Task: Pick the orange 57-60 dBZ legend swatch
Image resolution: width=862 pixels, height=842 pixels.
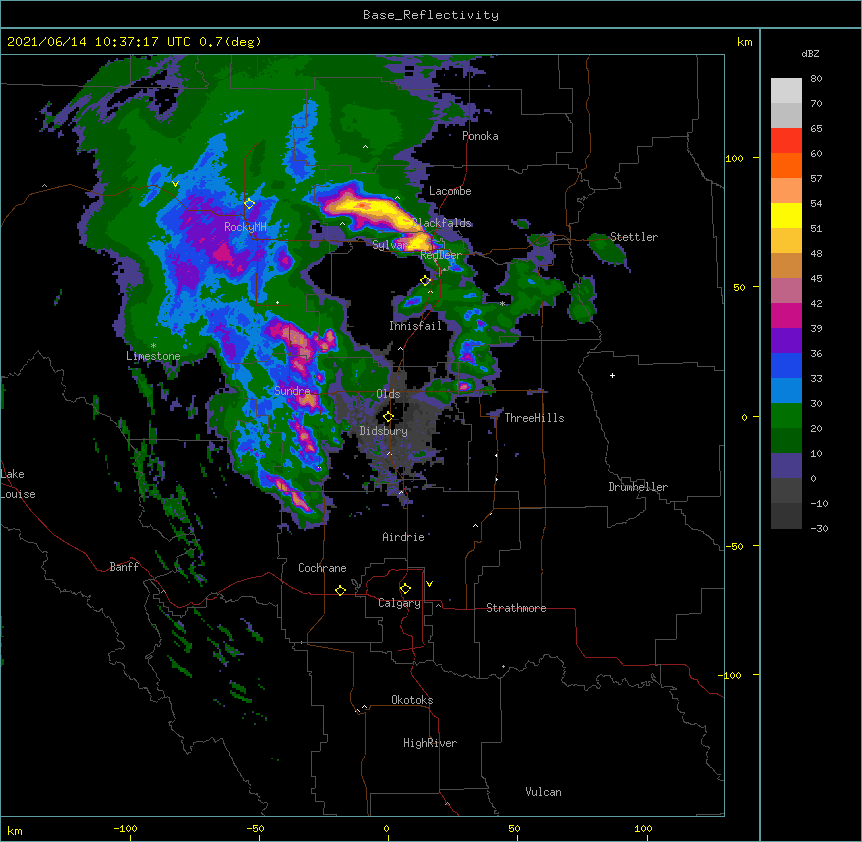Action: pos(786,165)
